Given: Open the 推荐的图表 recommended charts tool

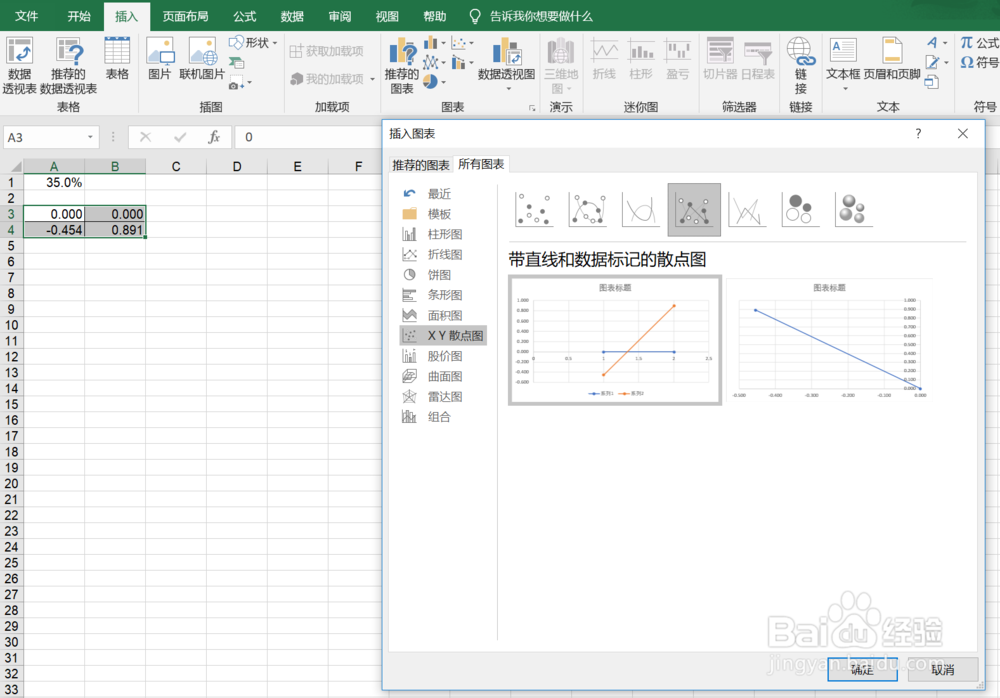Looking at the screenshot, I should 401,62.
